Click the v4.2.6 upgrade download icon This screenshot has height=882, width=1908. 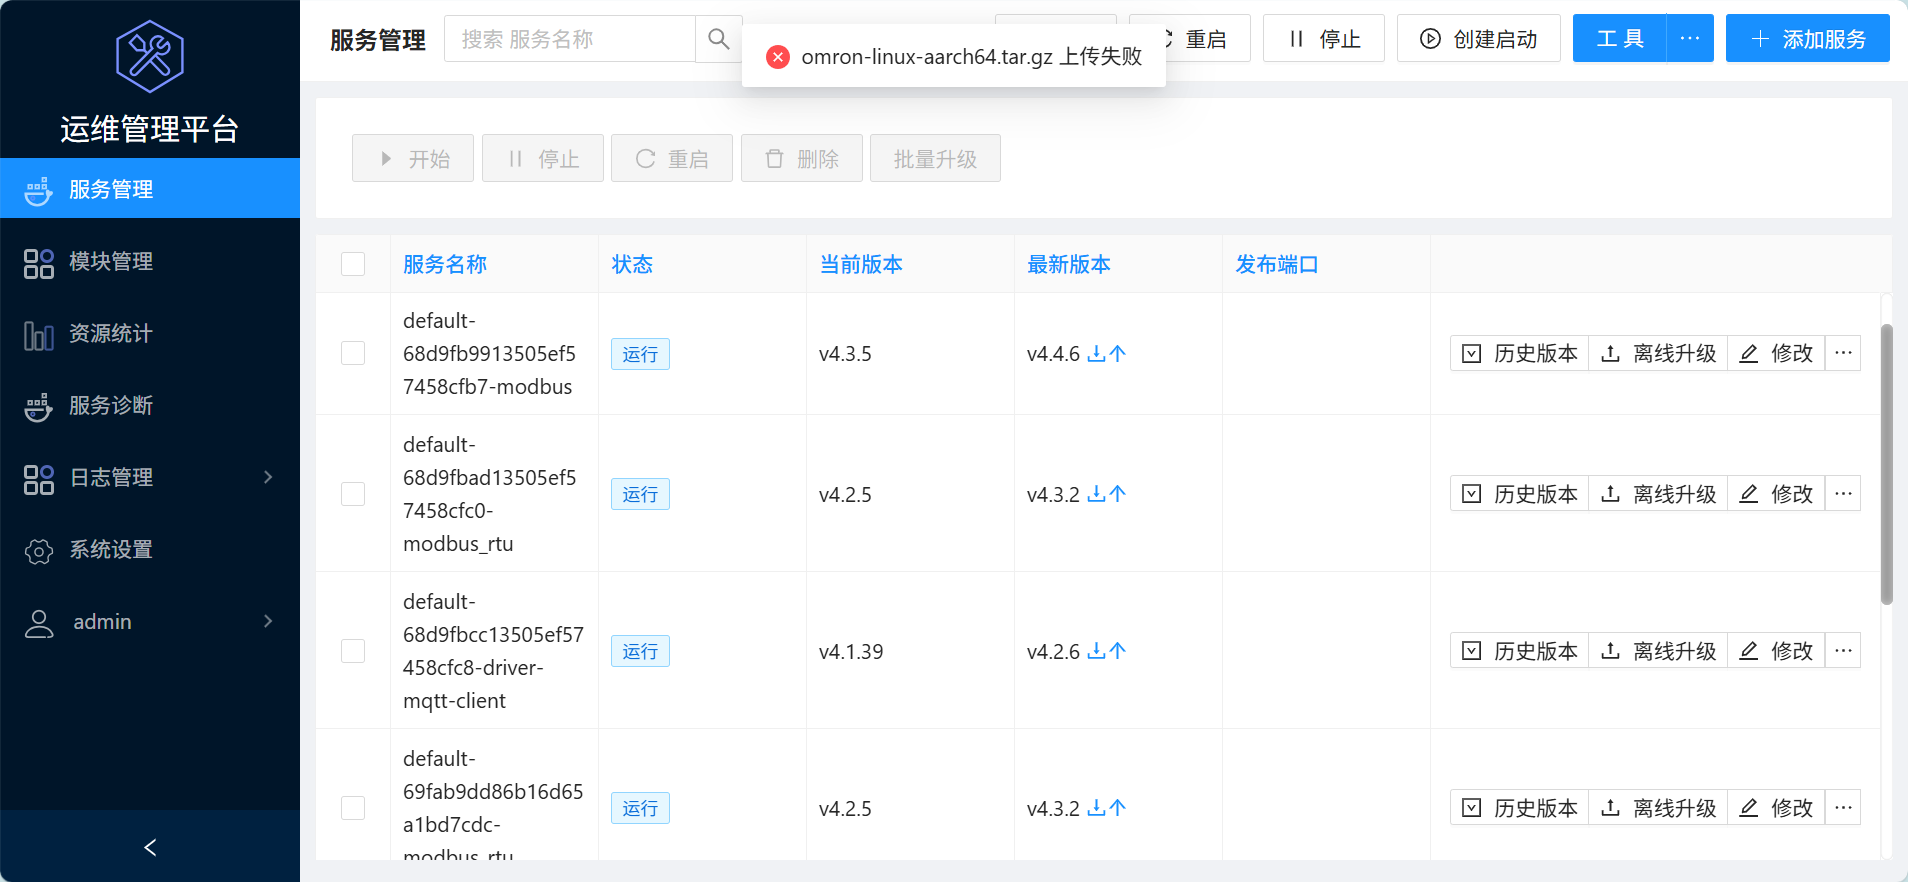pyautogui.click(x=1106, y=651)
